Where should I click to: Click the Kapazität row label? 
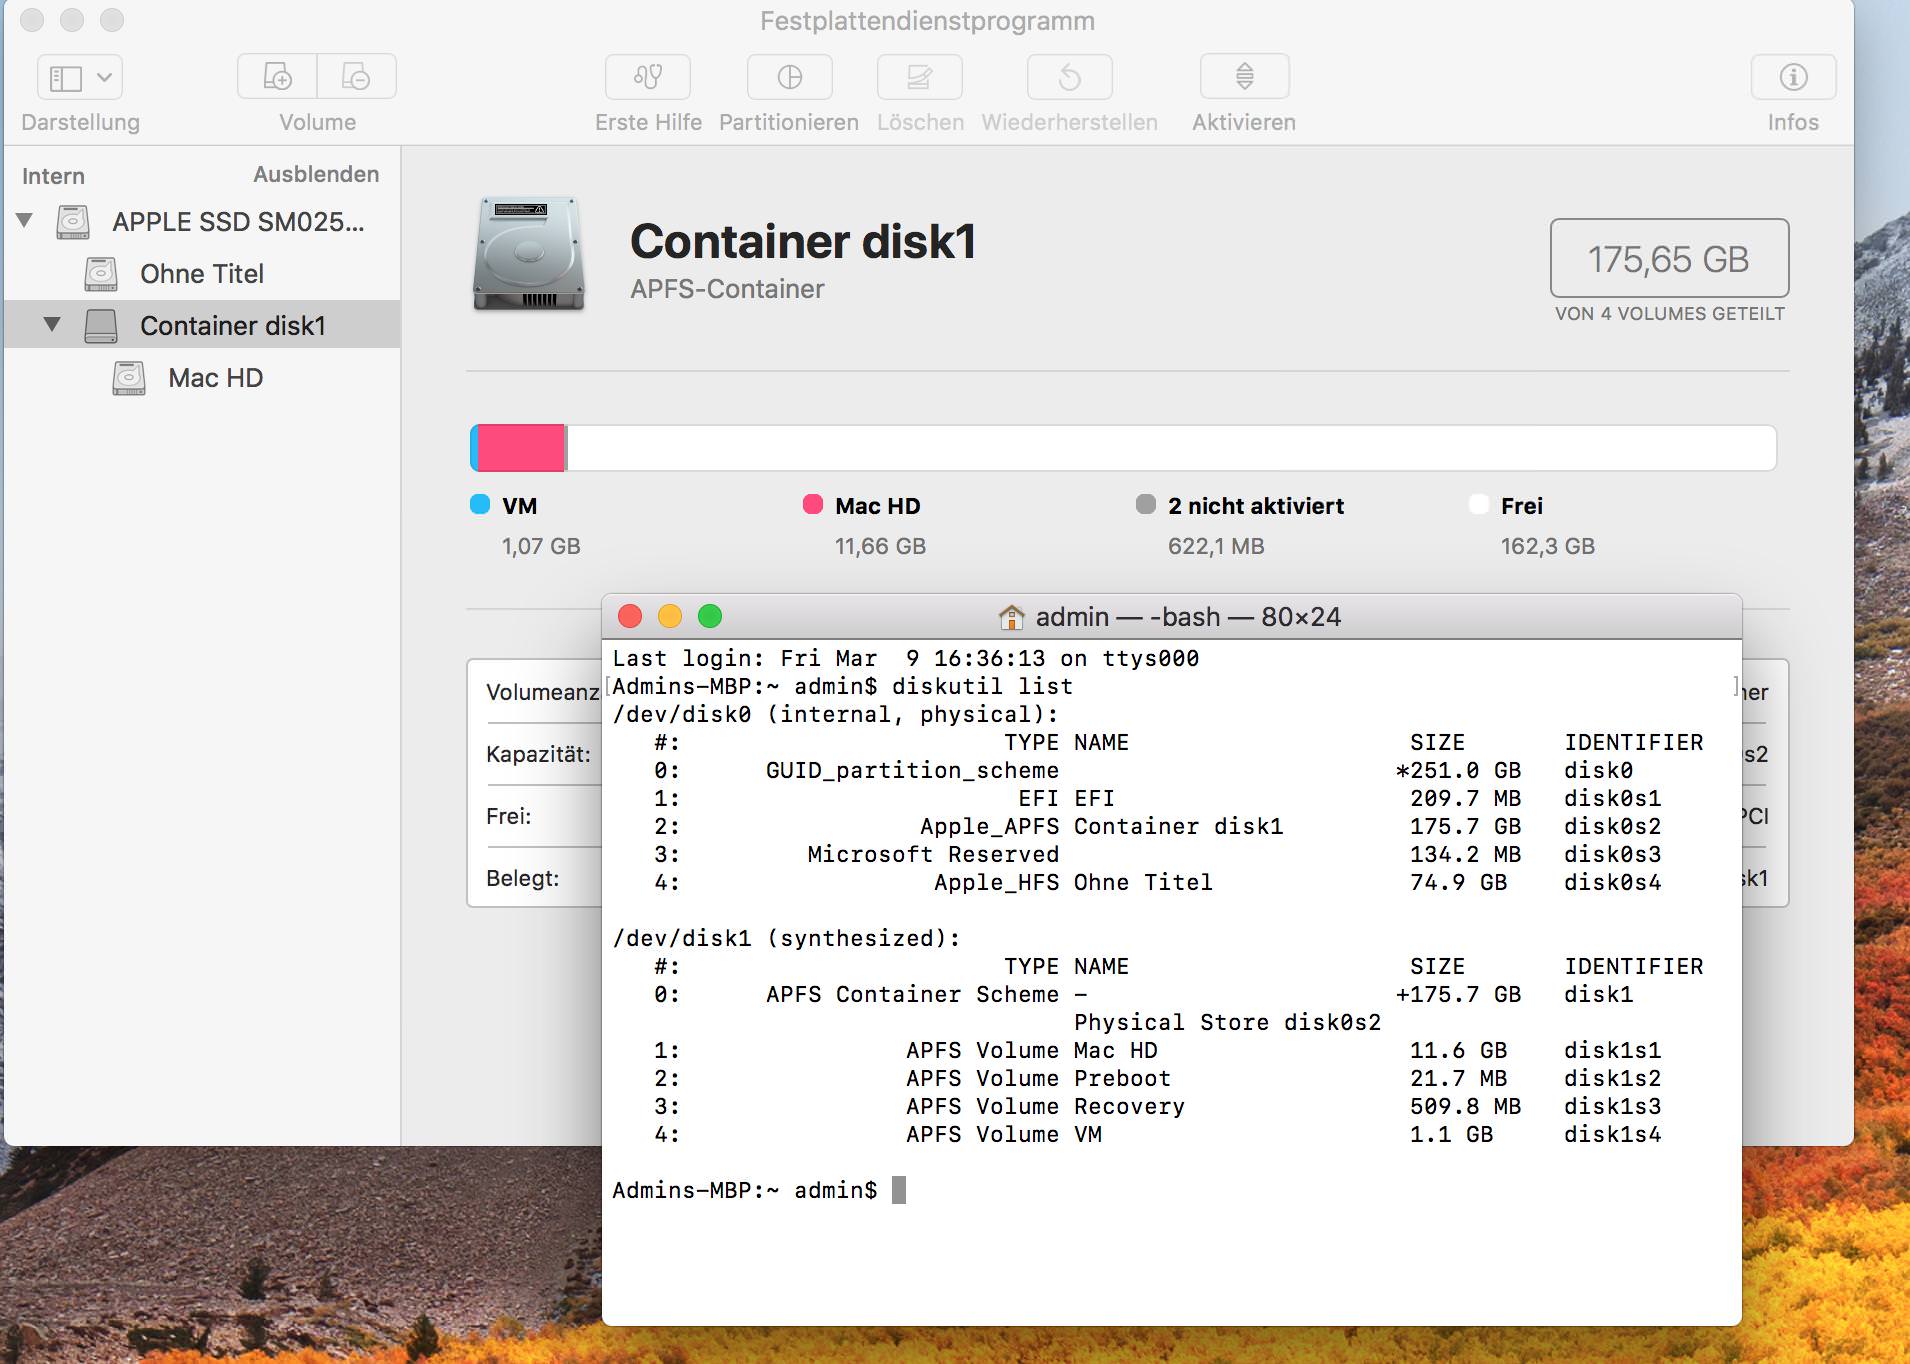tap(538, 754)
